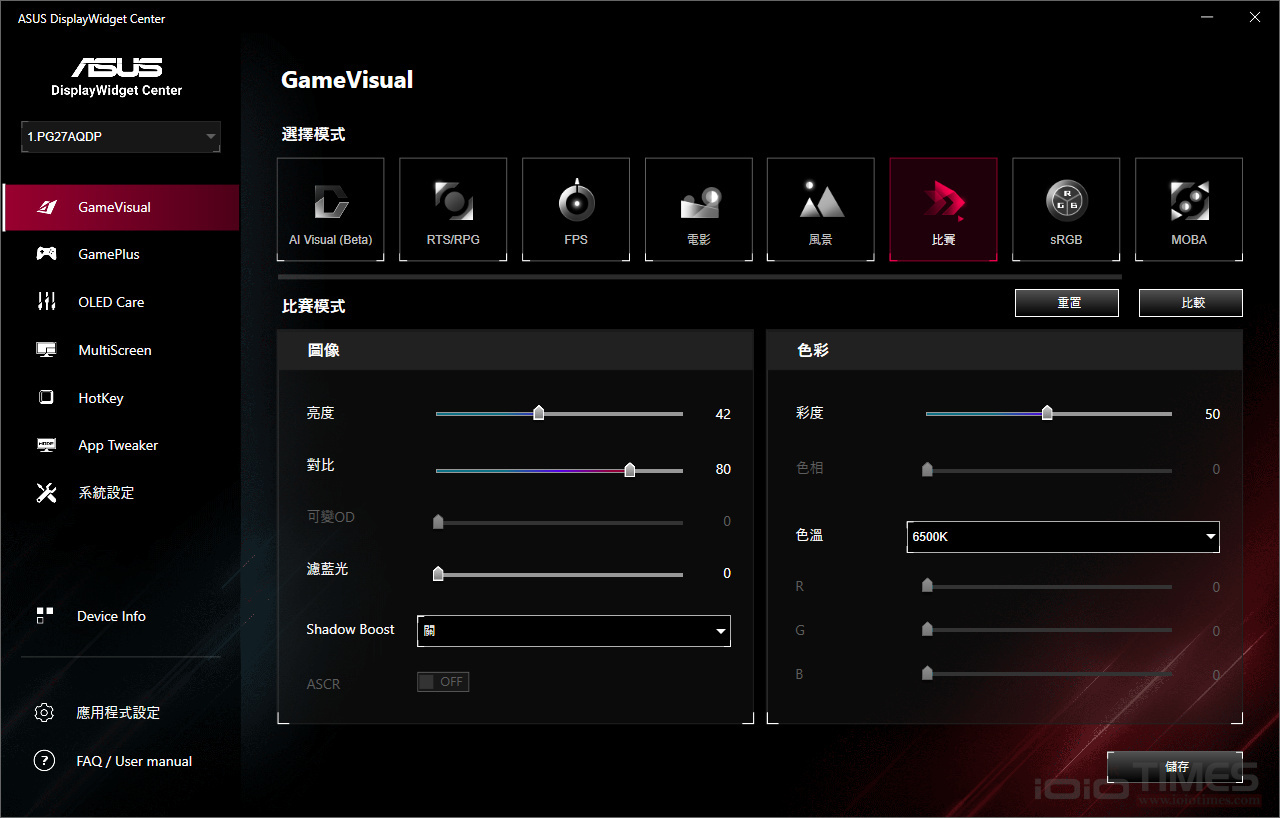Select the MOBA mode tile
This screenshot has height=818, width=1280.
[1189, 209]
